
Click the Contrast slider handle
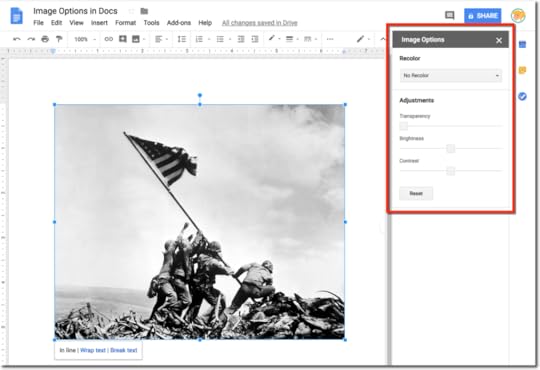[x=450, y=171]
